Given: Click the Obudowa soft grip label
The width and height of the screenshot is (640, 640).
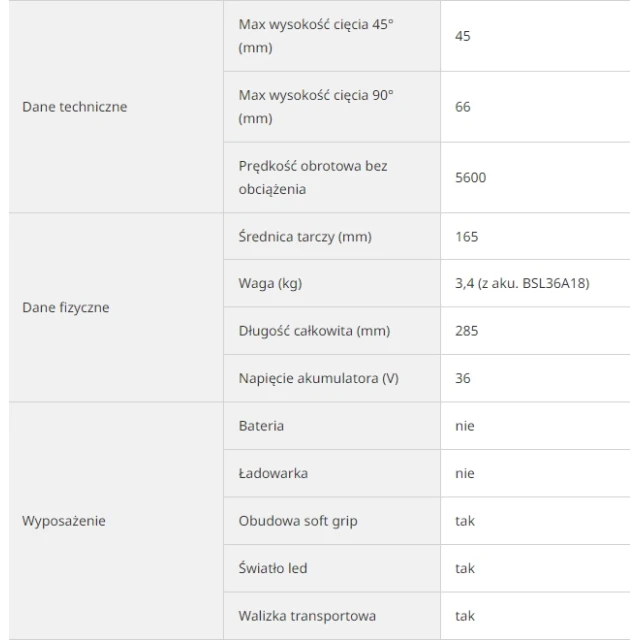Looking at the screenshot, I should [x=298, y=521].
